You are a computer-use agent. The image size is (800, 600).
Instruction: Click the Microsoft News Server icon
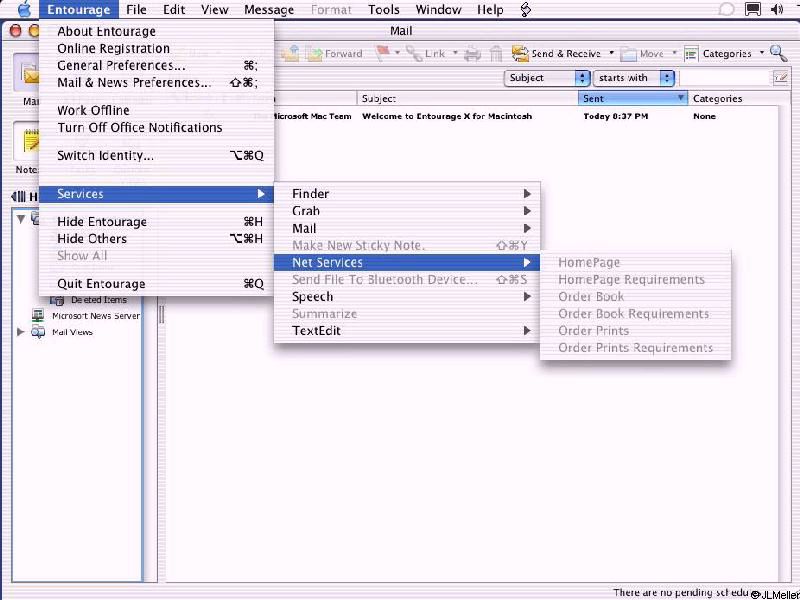tap(38, 316)
